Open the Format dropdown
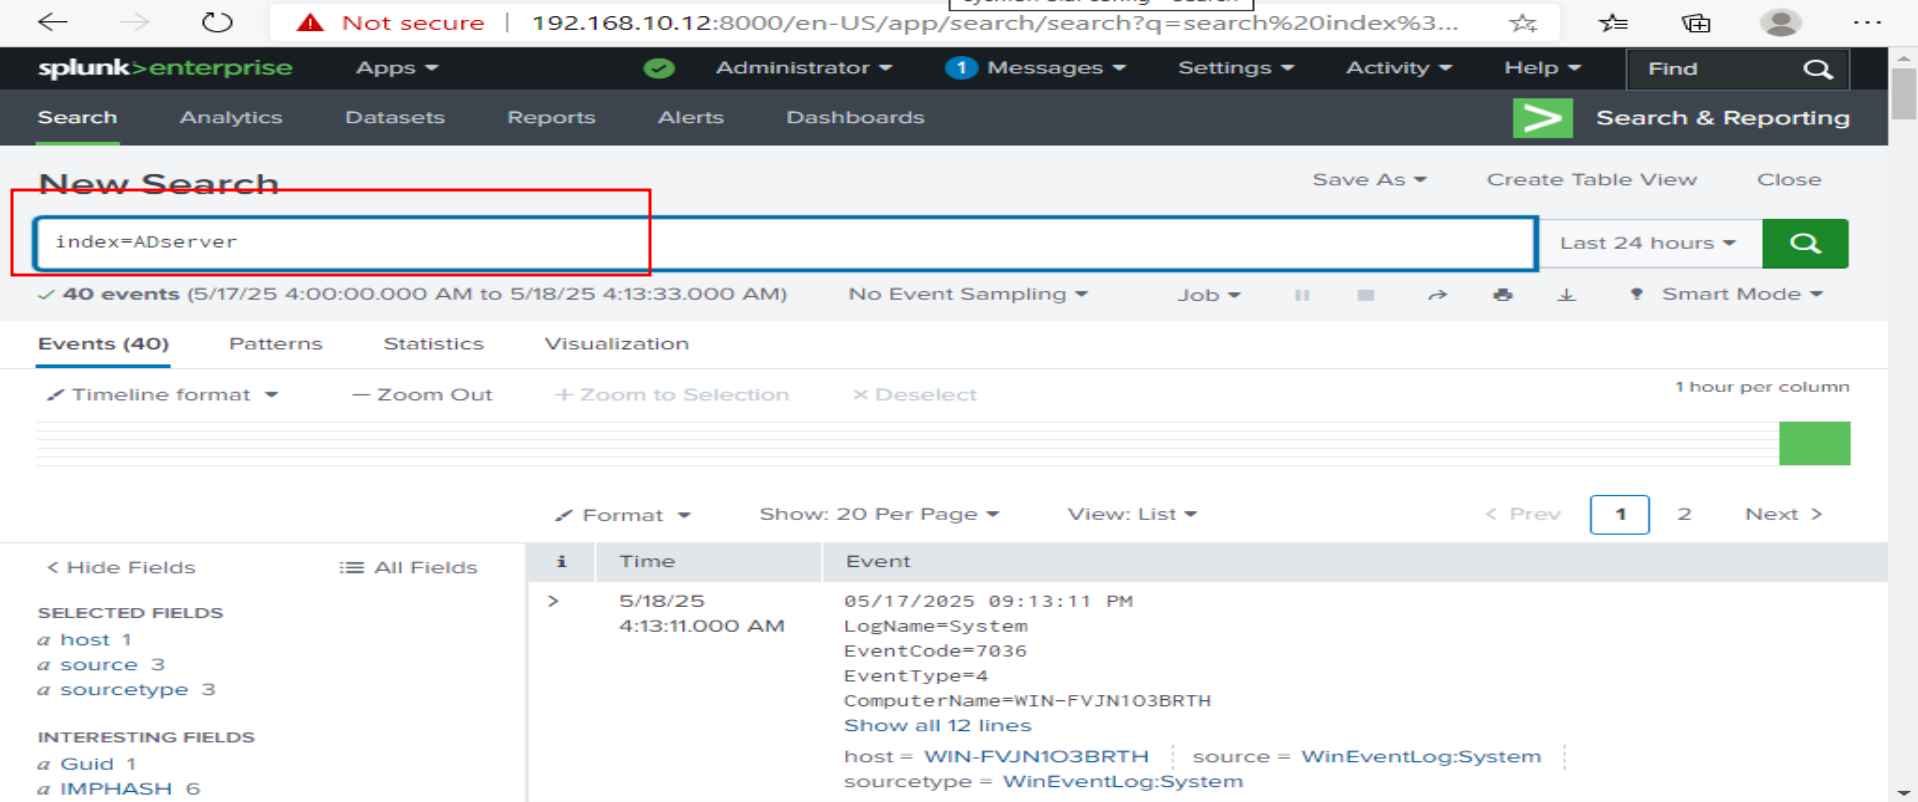1918x802 pixels. pos(623,515)
